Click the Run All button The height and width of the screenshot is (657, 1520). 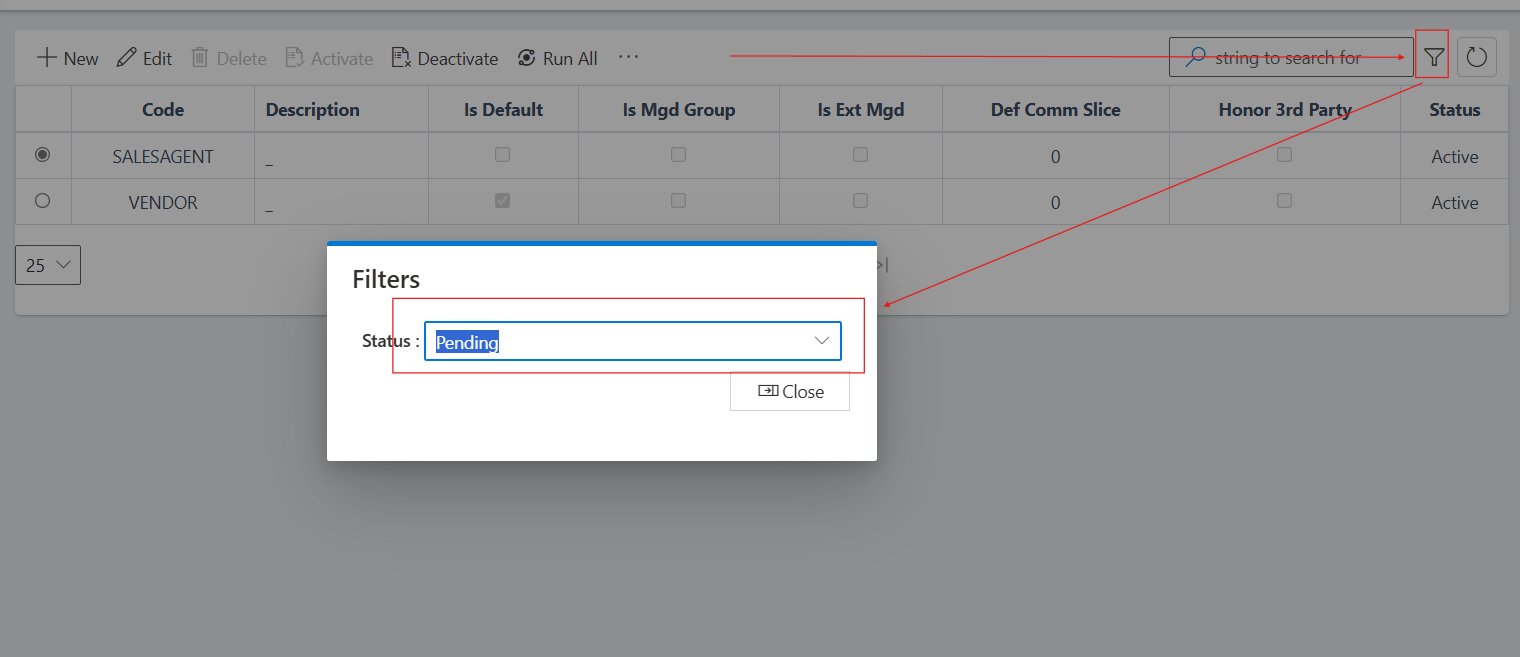tap(557, 58)
